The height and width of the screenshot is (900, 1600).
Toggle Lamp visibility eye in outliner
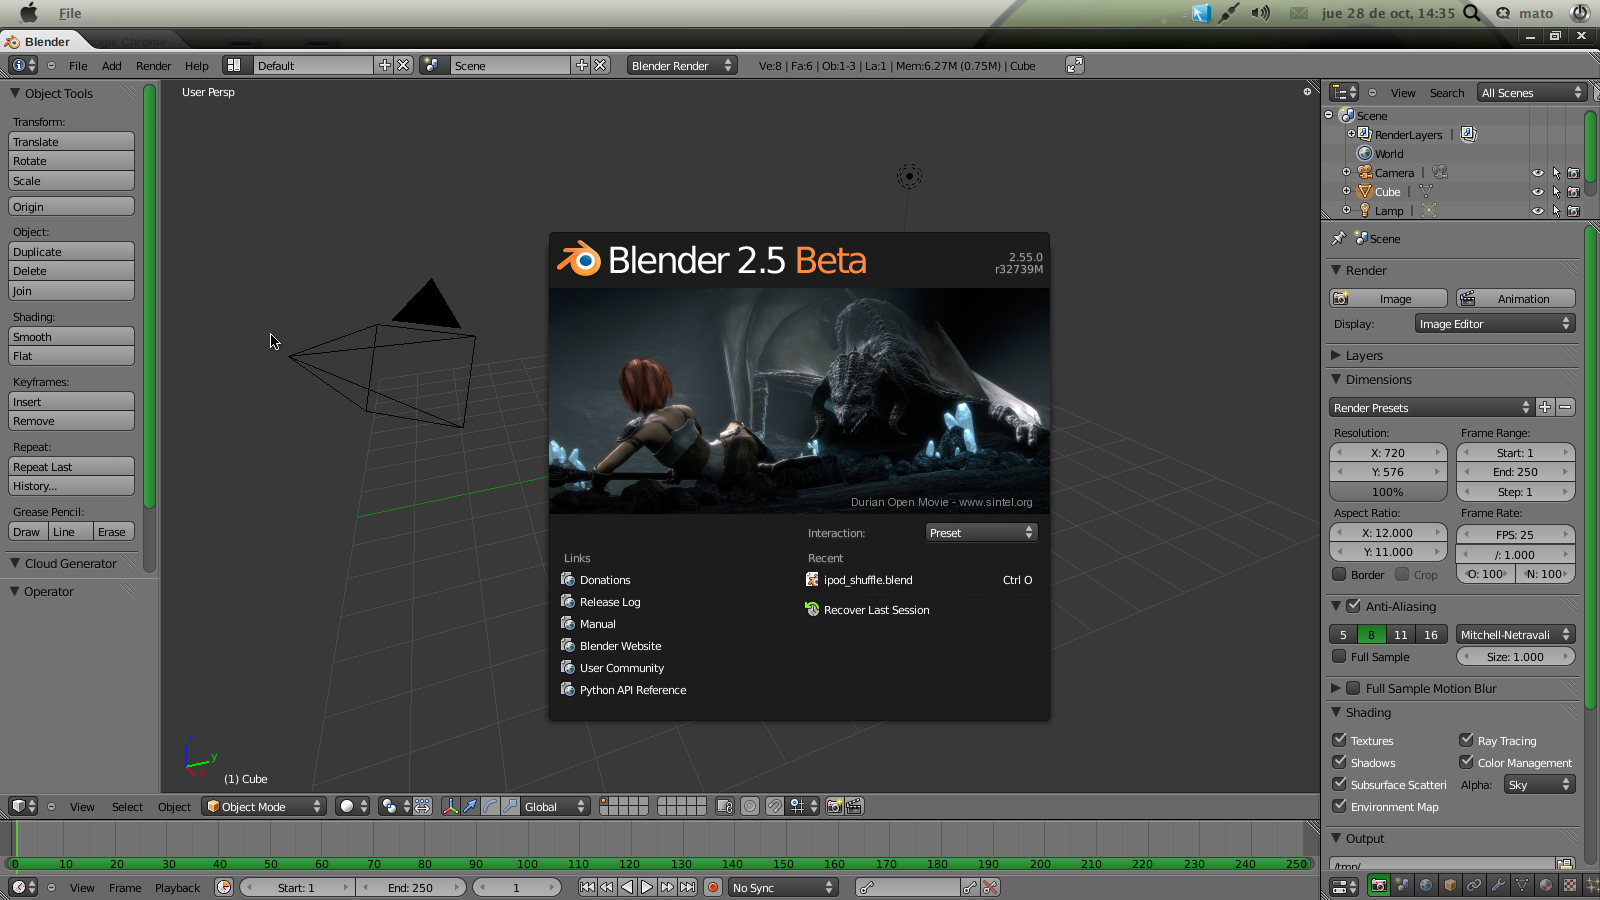[x=1538, y=211]
